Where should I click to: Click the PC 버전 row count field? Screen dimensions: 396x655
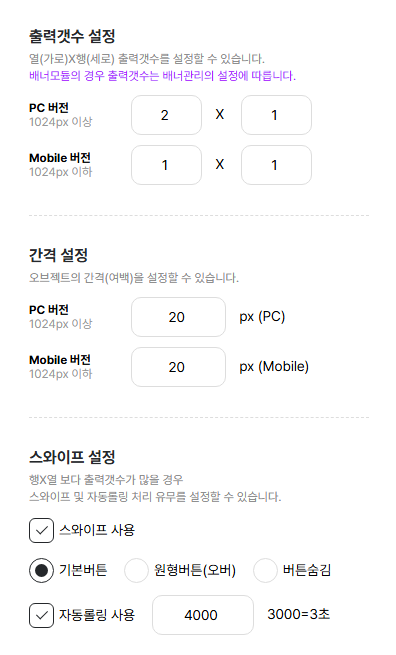pos(276,115)
